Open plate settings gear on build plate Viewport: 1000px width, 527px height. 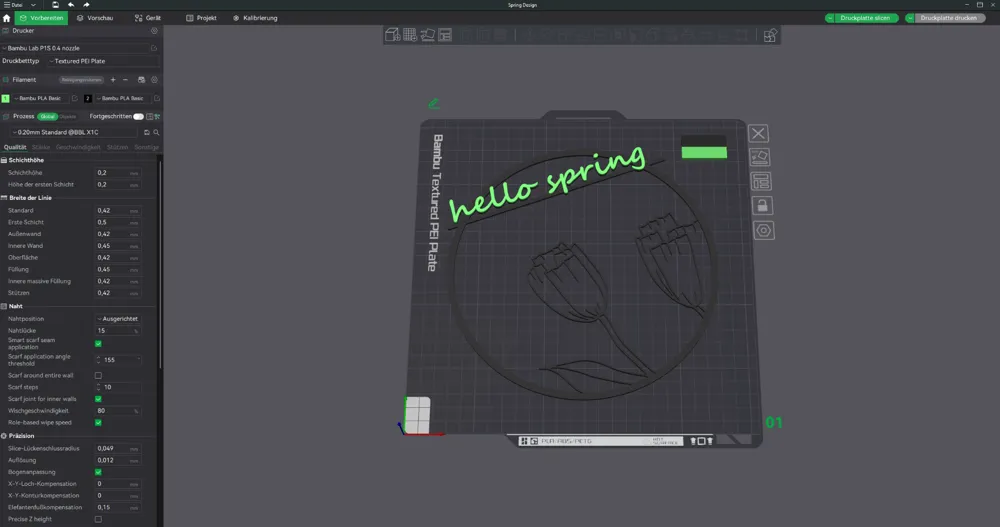coord(763,230)
